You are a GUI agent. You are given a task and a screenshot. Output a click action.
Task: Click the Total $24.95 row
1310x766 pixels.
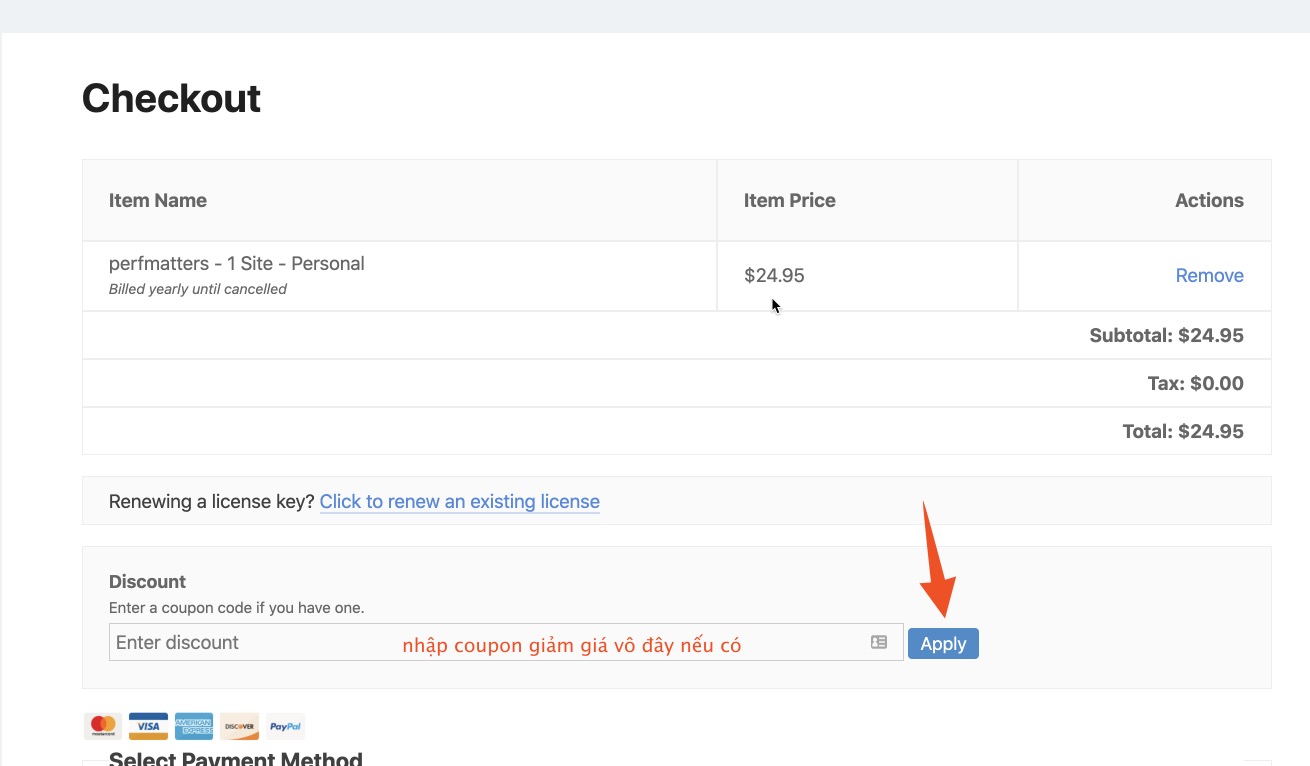[1183, 432]
